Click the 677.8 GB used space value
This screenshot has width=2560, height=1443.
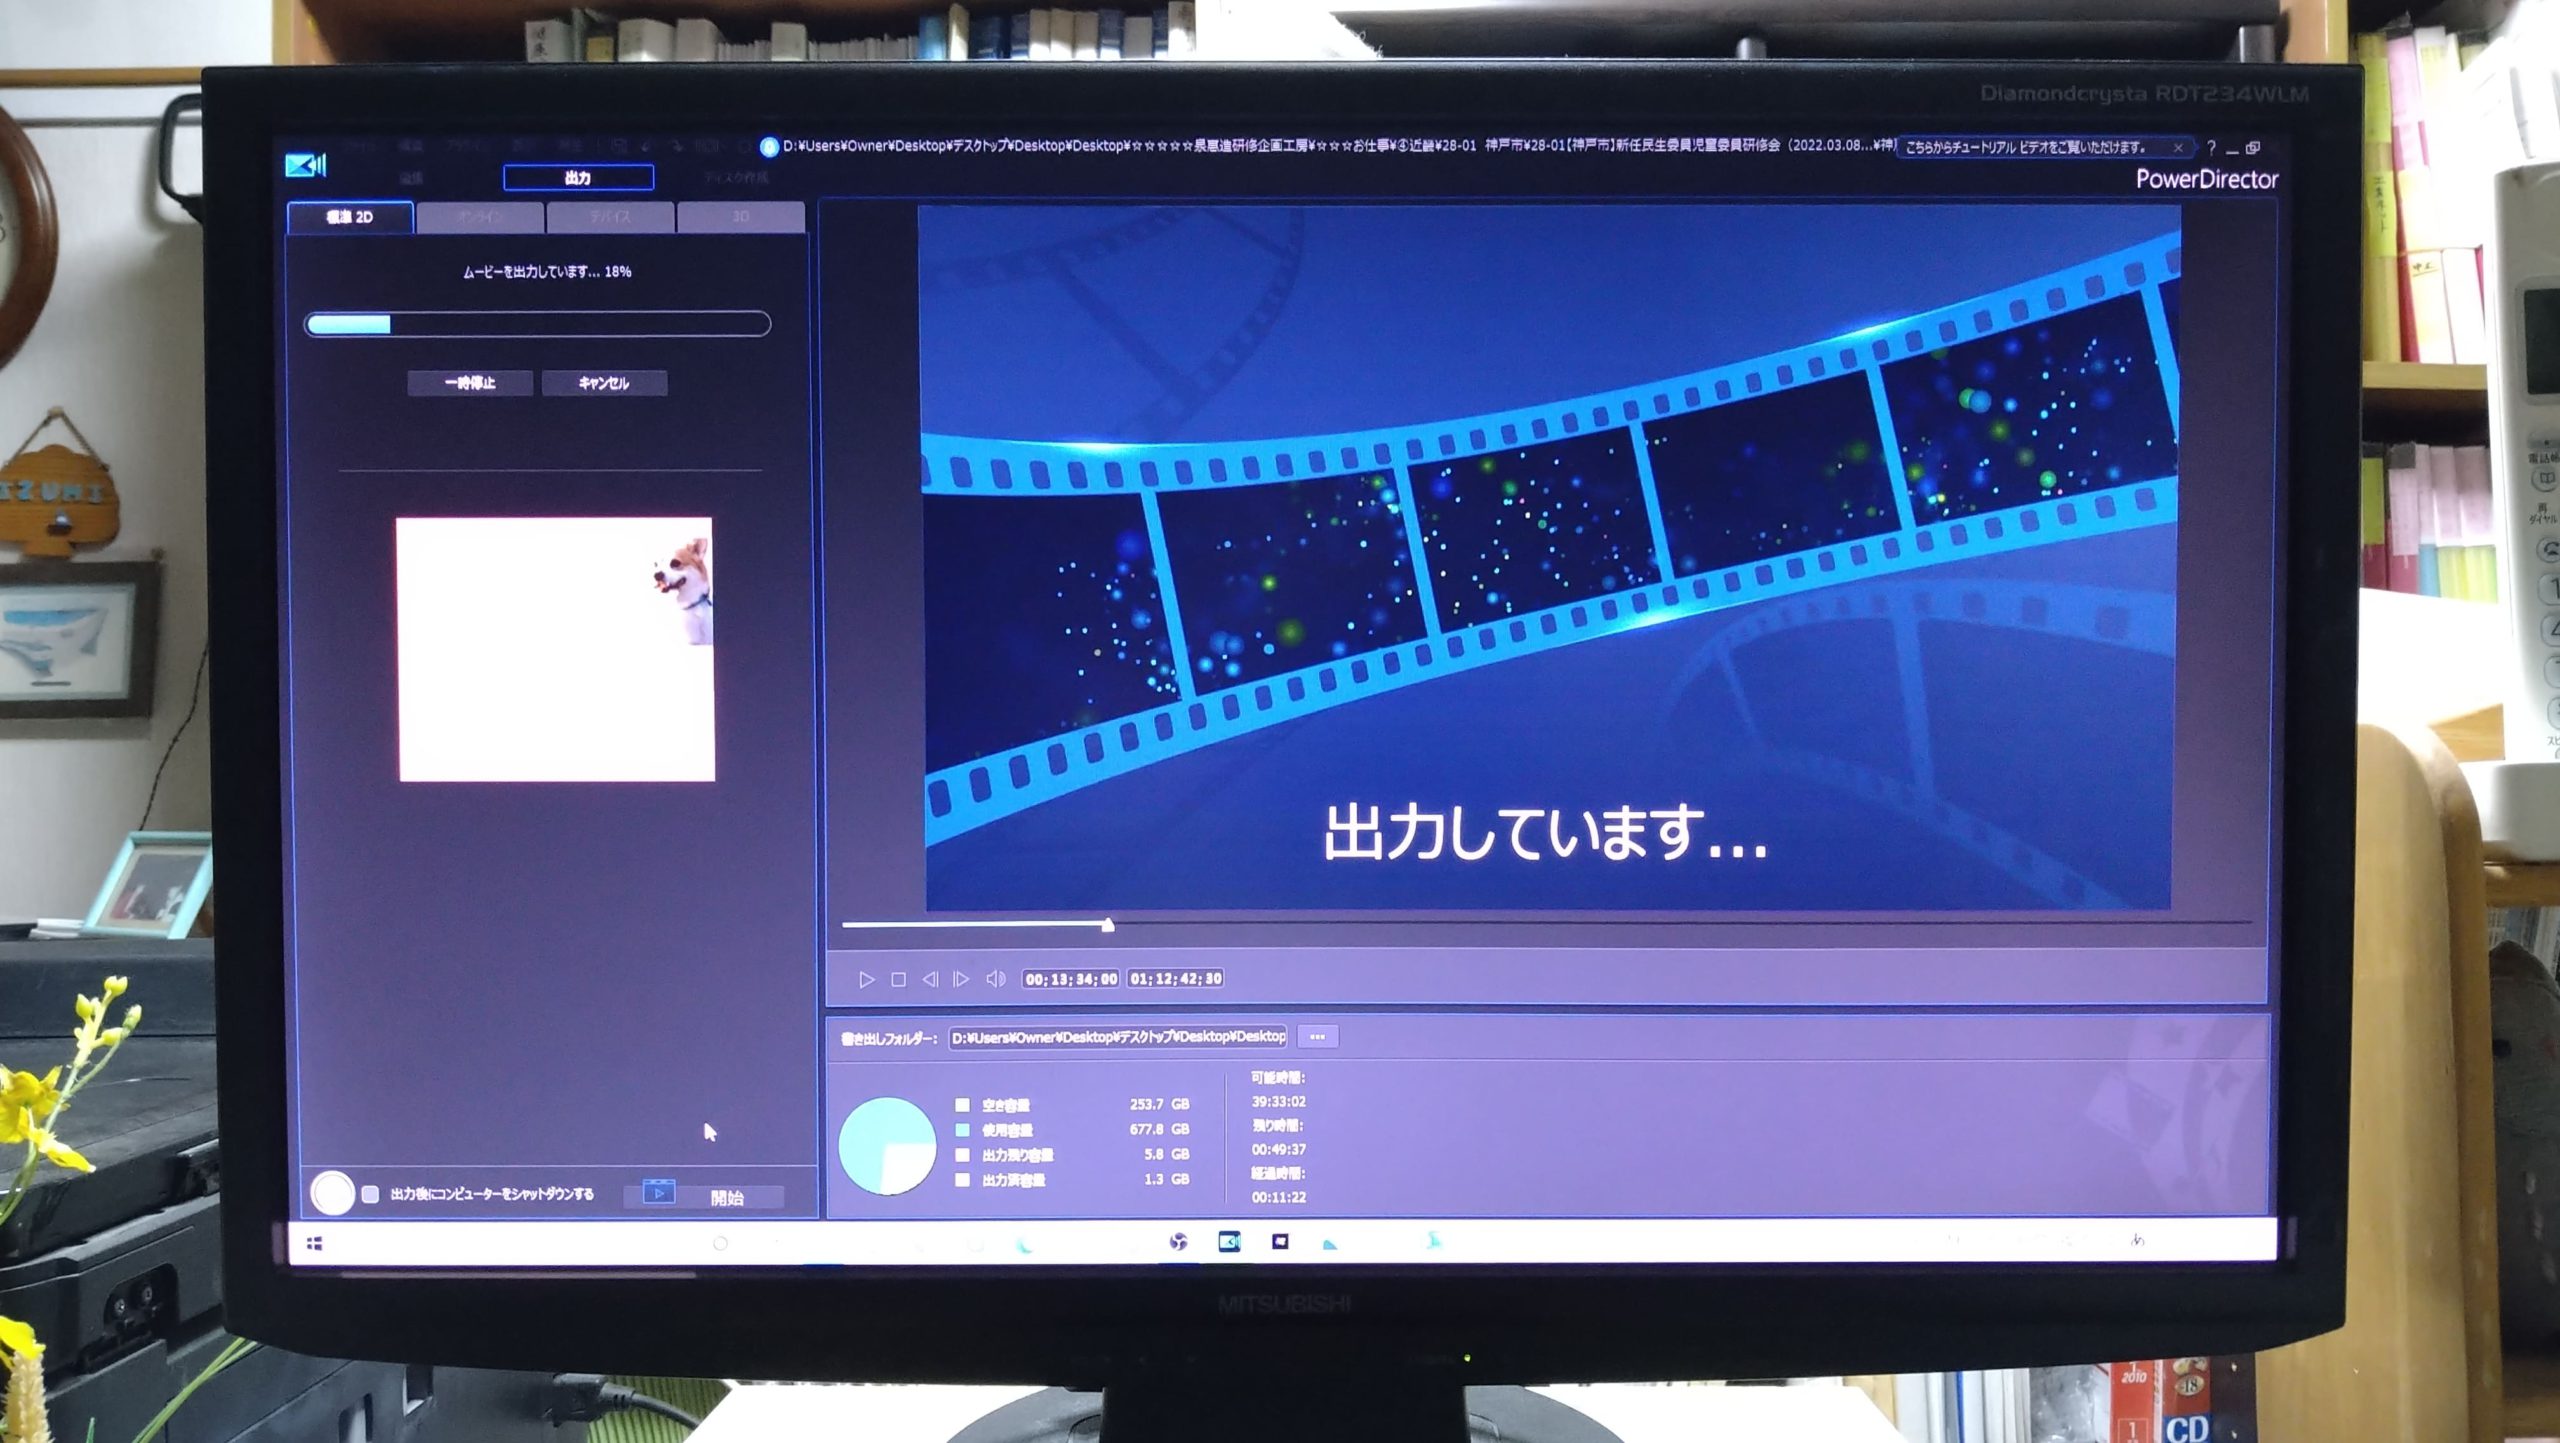click(x=1159, y=1130)
